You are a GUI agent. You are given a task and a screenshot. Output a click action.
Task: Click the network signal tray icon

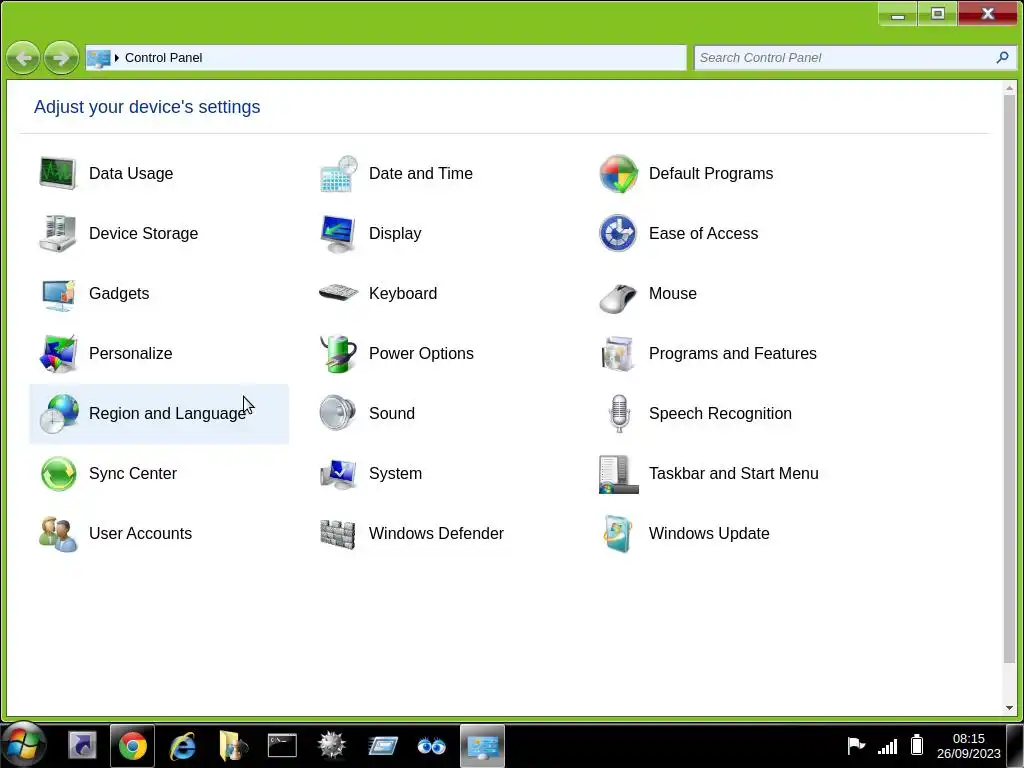coord(887,746)
